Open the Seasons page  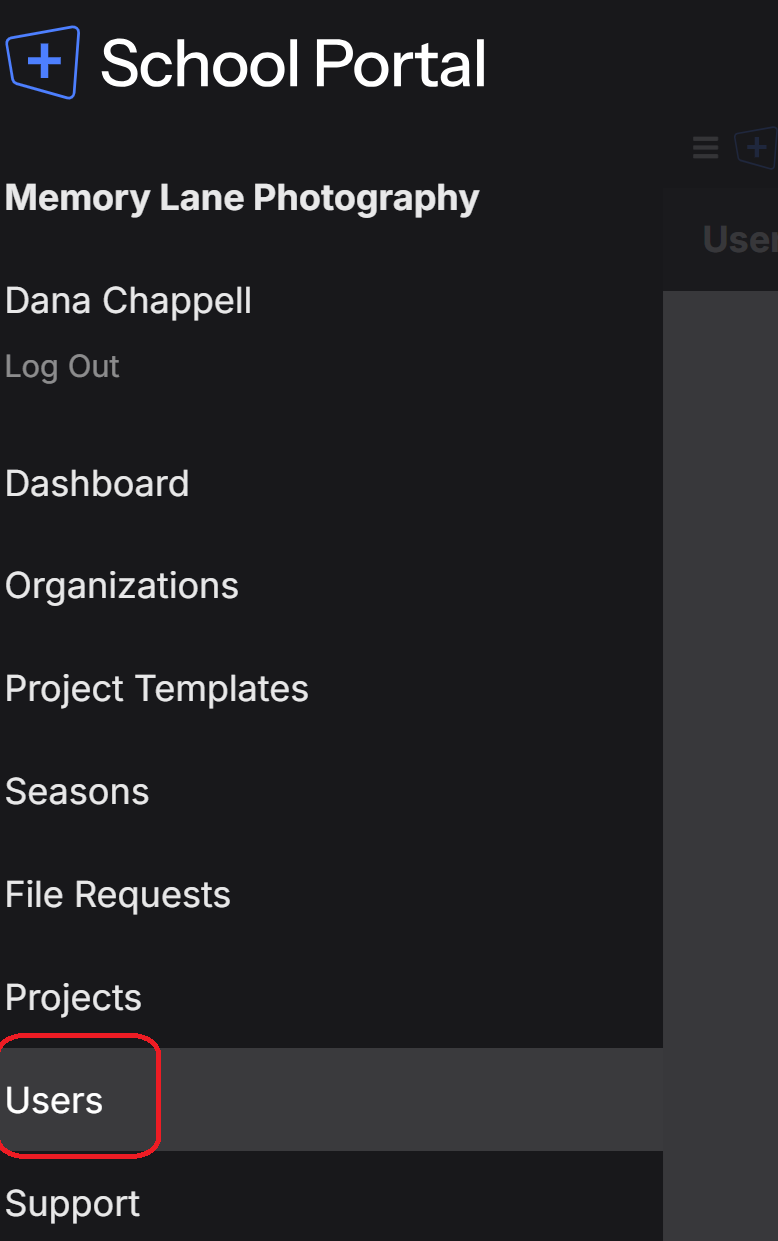pos(77,792)
